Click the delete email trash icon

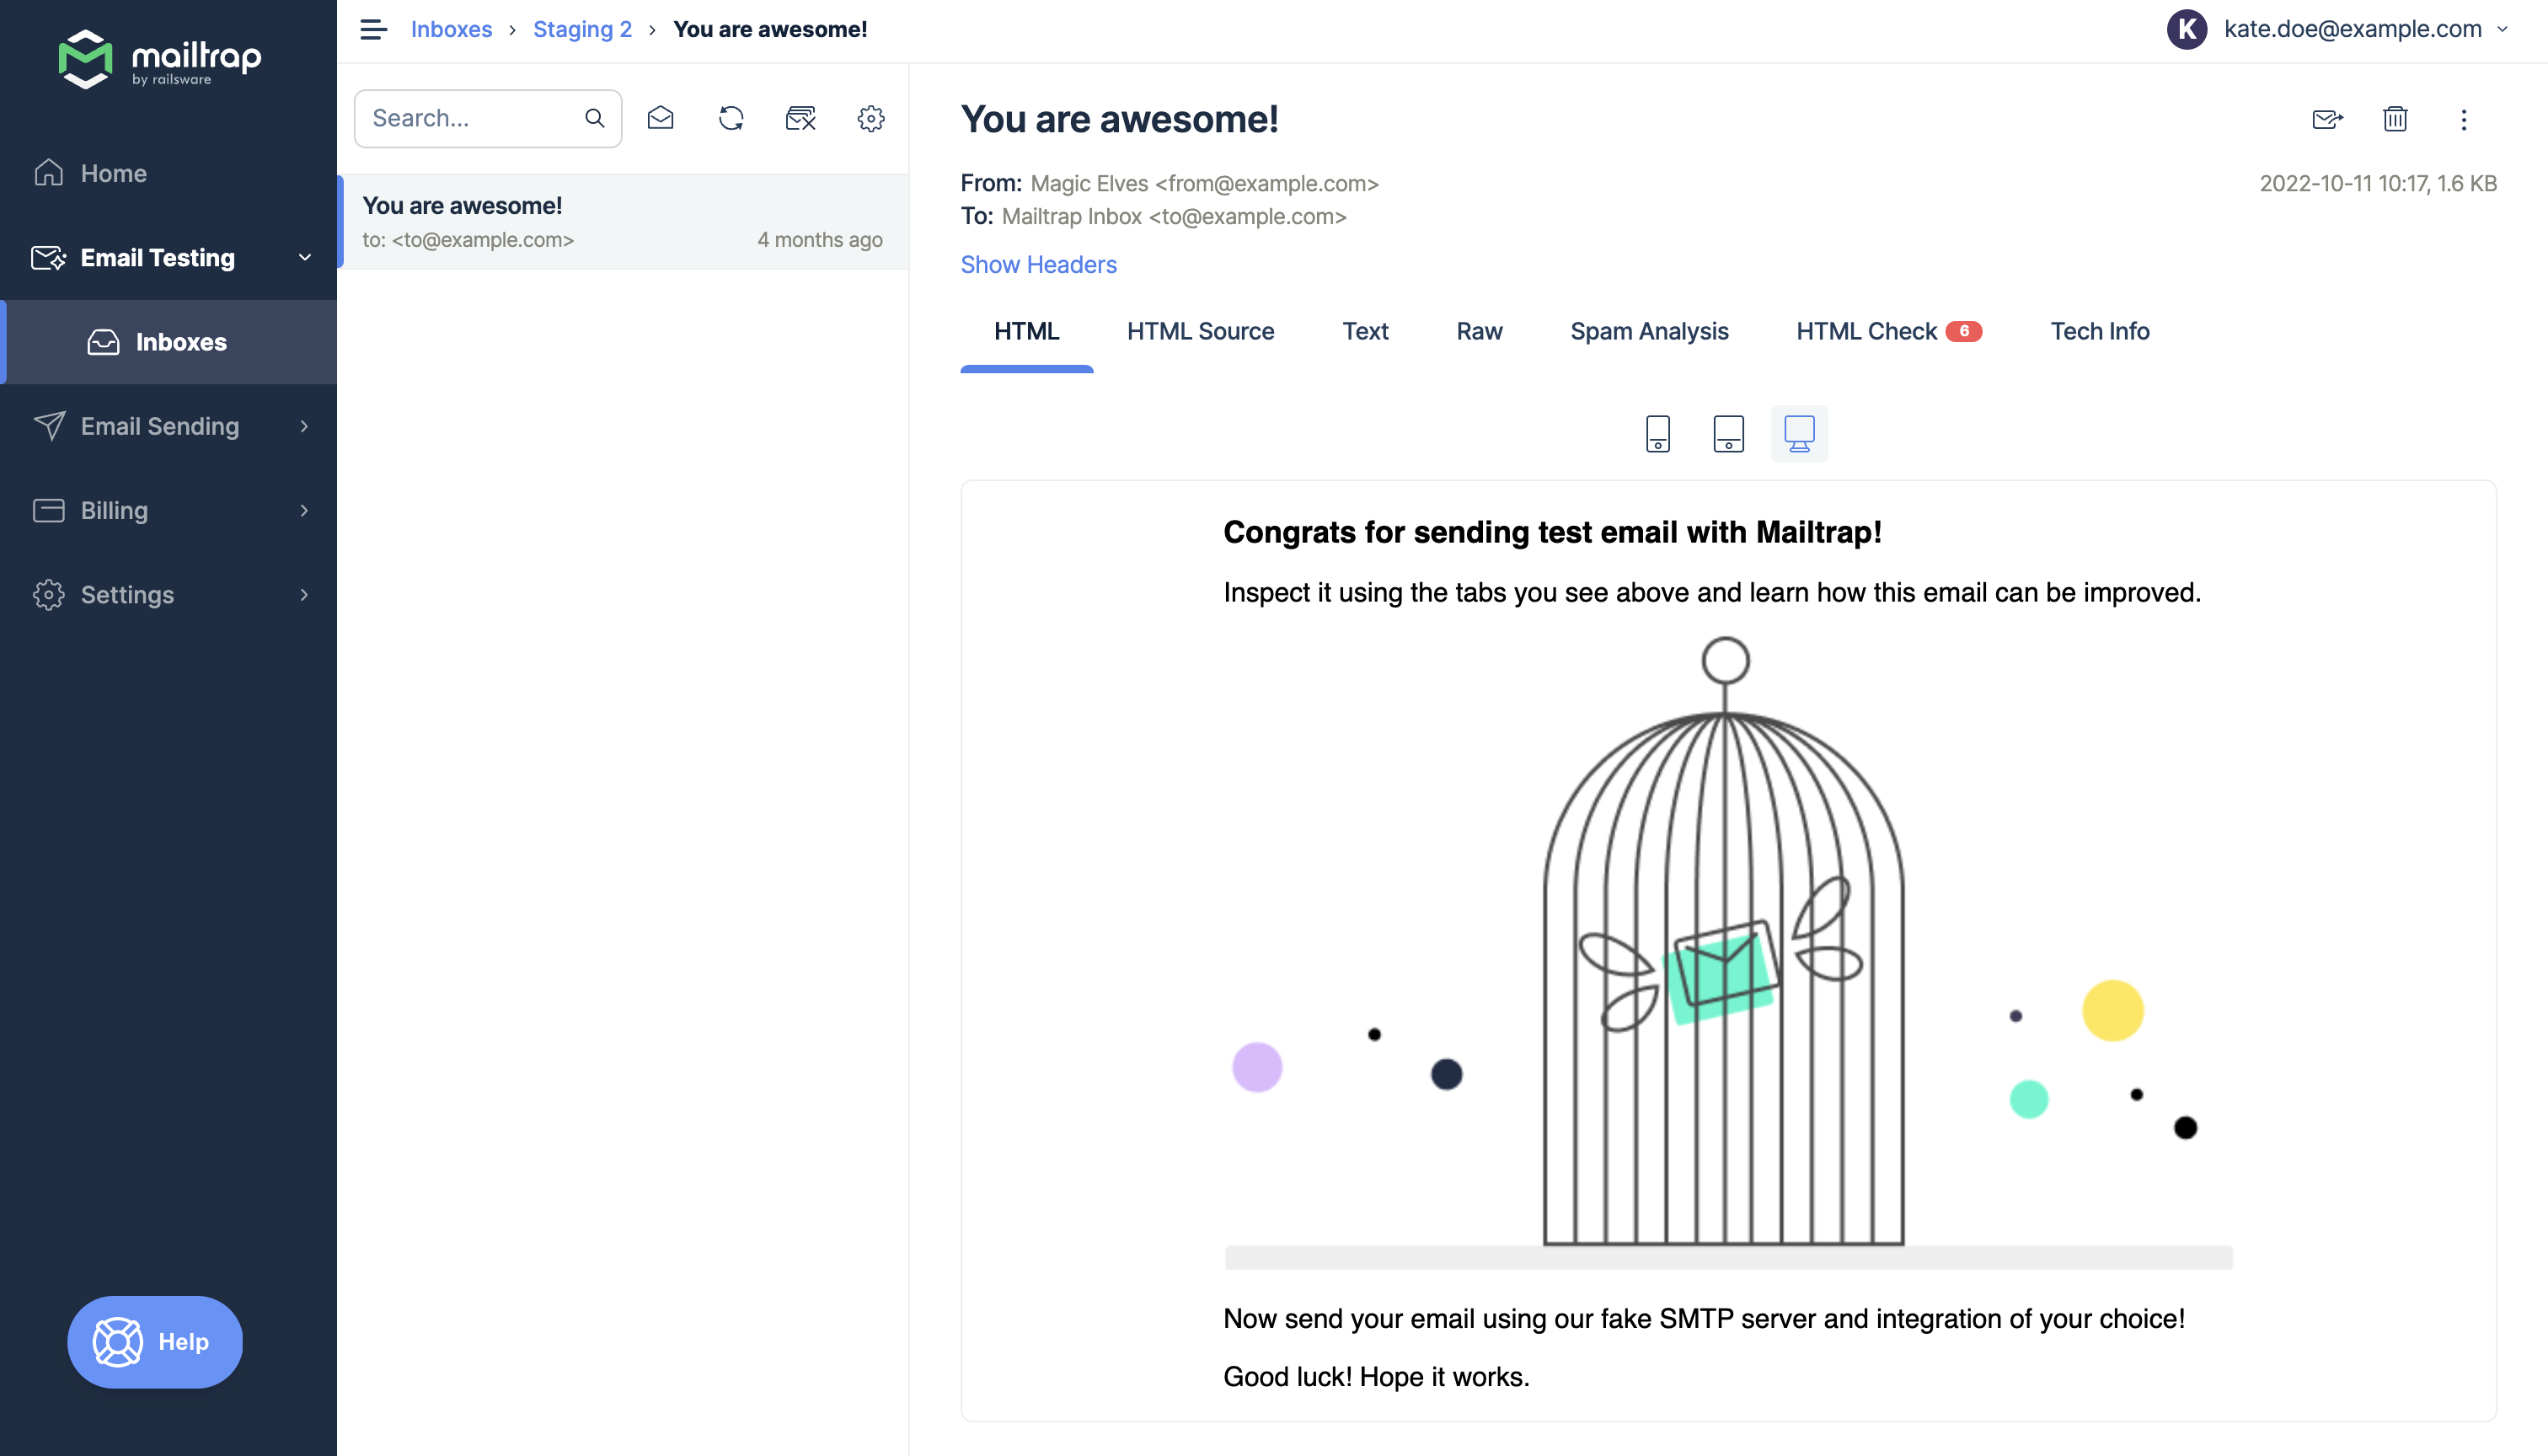[2395, 117]
